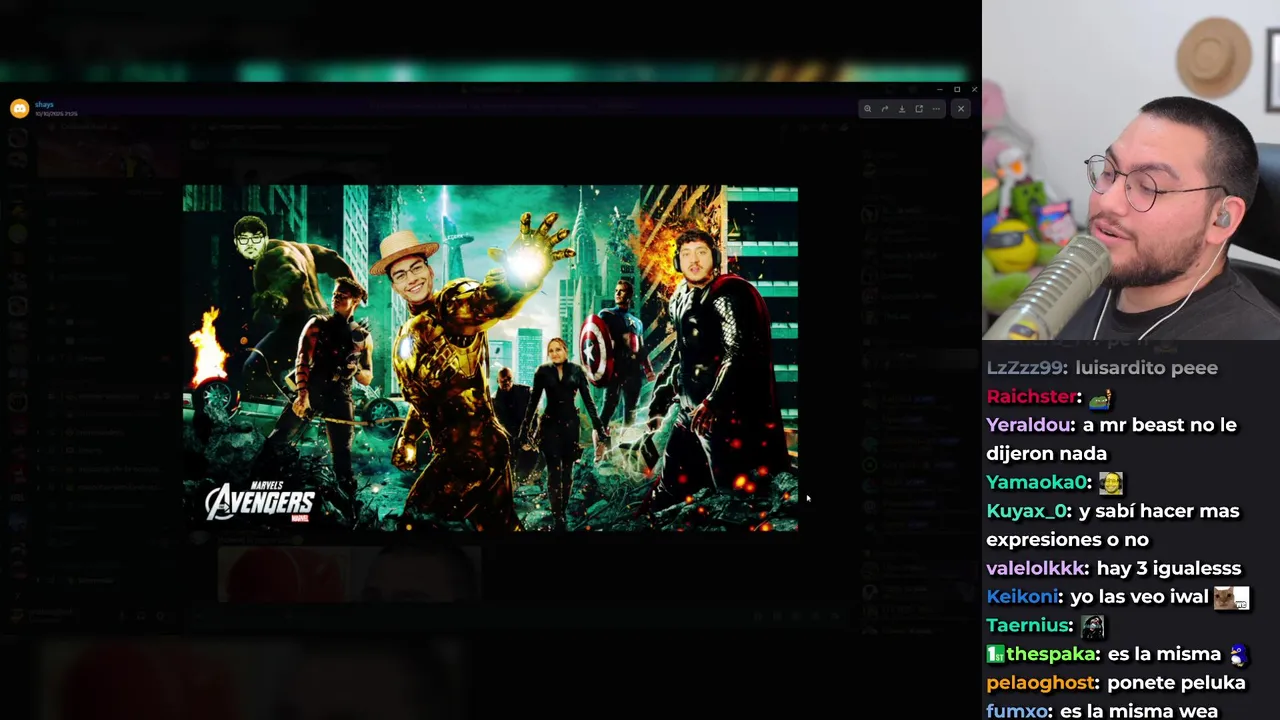Zoom the image with the magnifier icon
Screen dimensions: 1280x720
point(868,109)
